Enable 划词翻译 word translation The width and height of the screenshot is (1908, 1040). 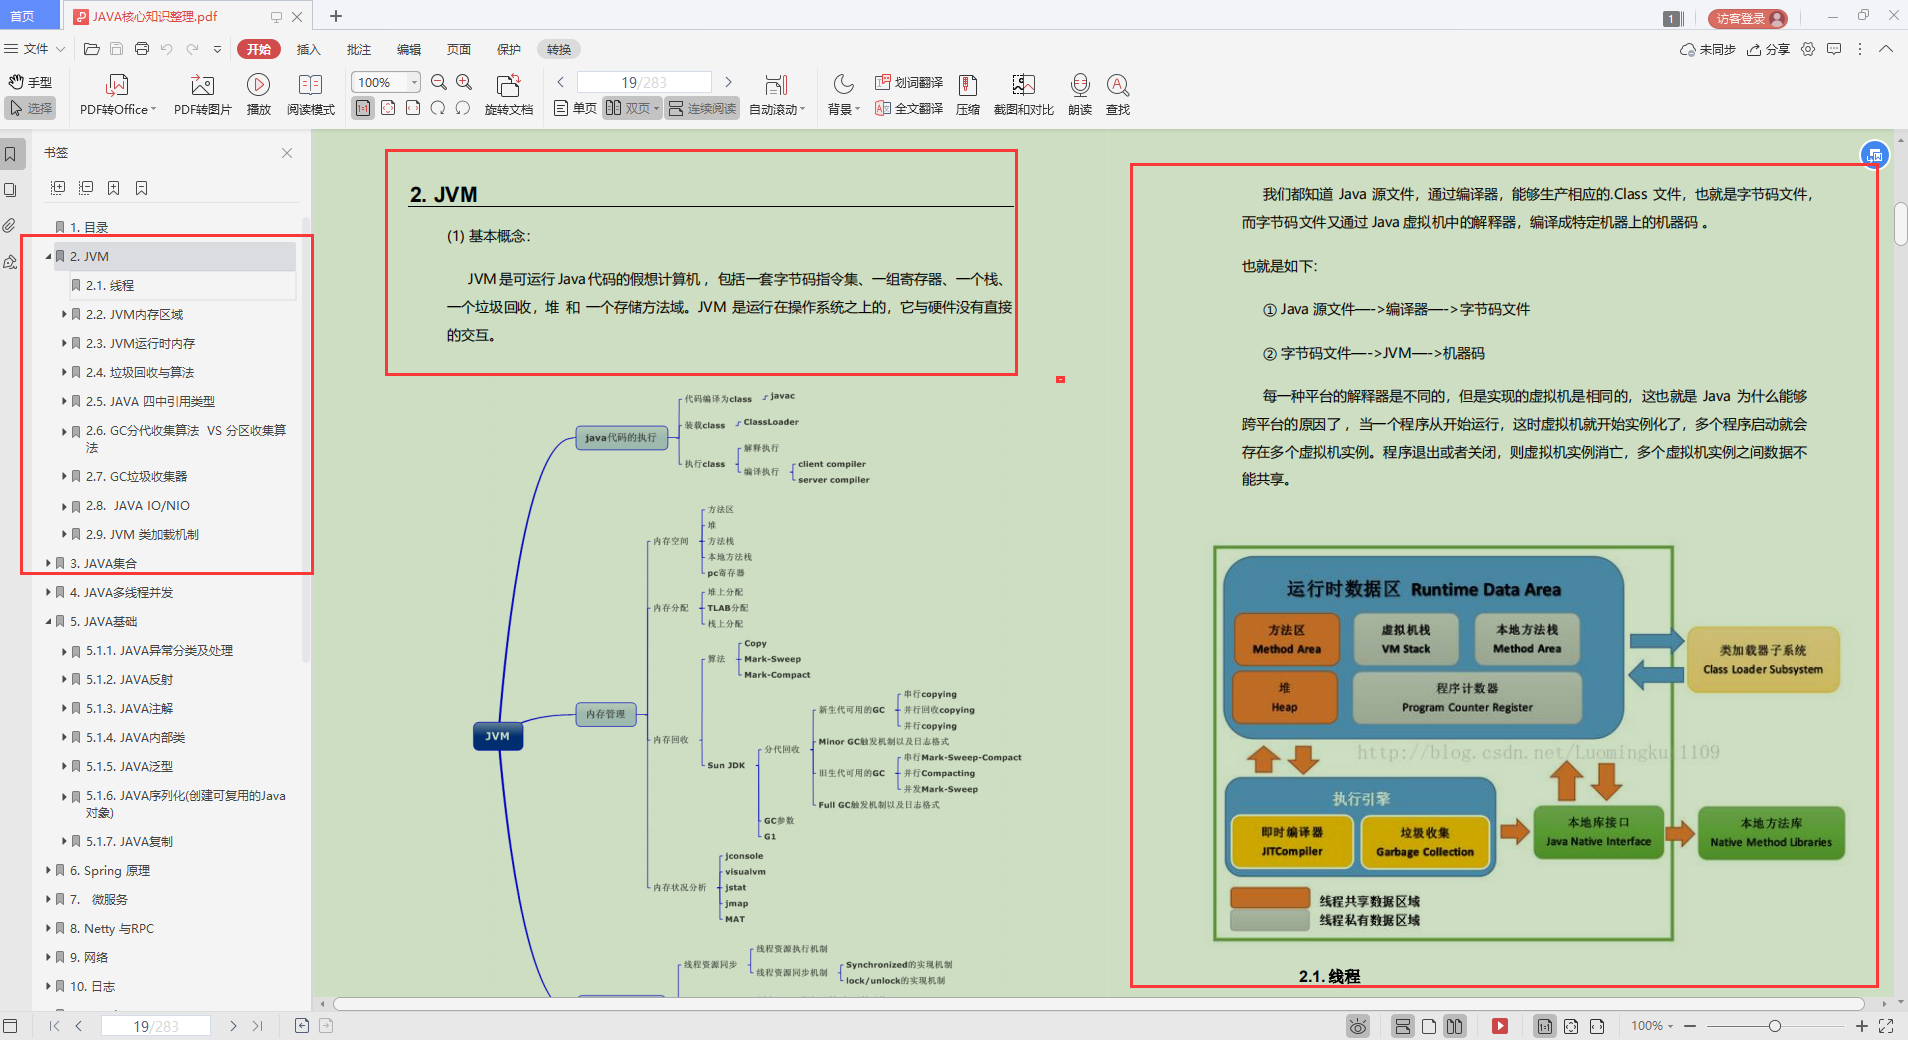click(908, 81)
